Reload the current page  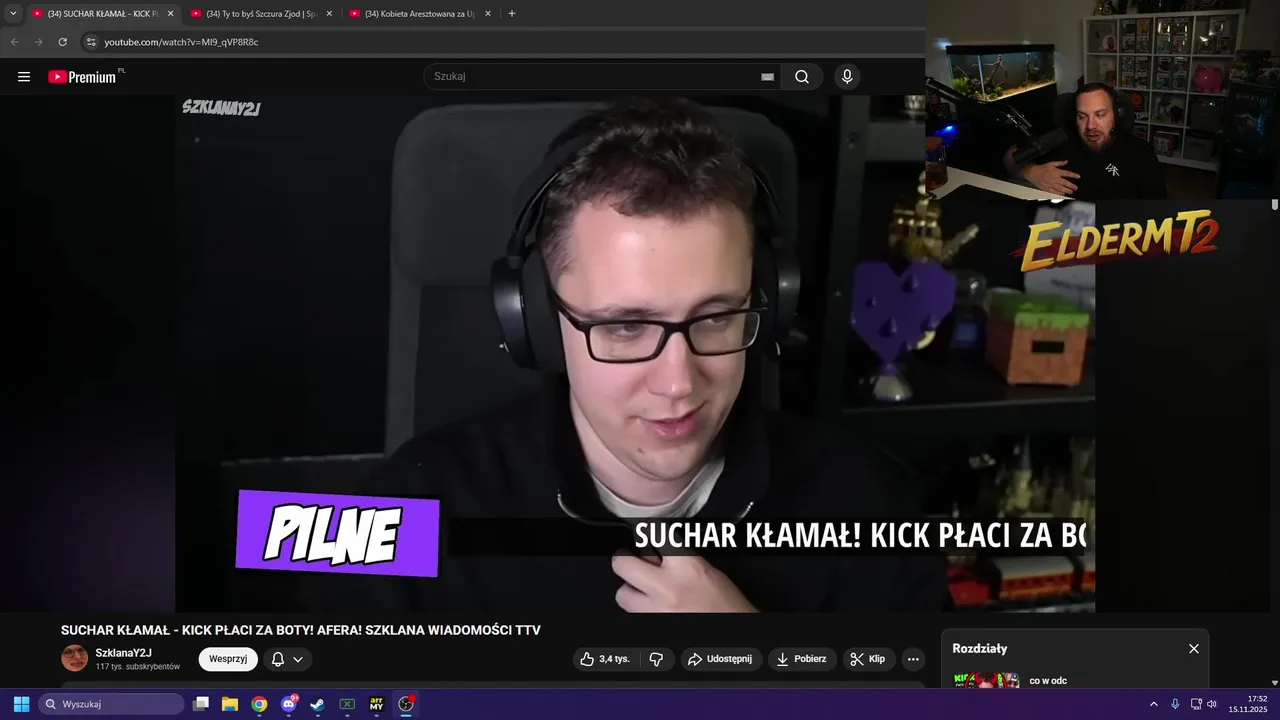point(62,42)
